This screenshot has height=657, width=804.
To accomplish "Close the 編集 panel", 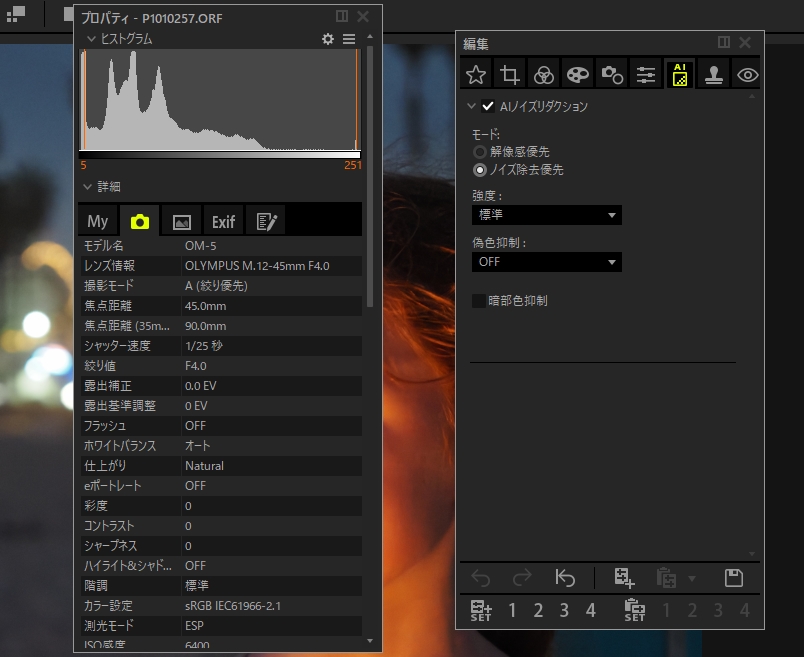I will click(745, 42).
